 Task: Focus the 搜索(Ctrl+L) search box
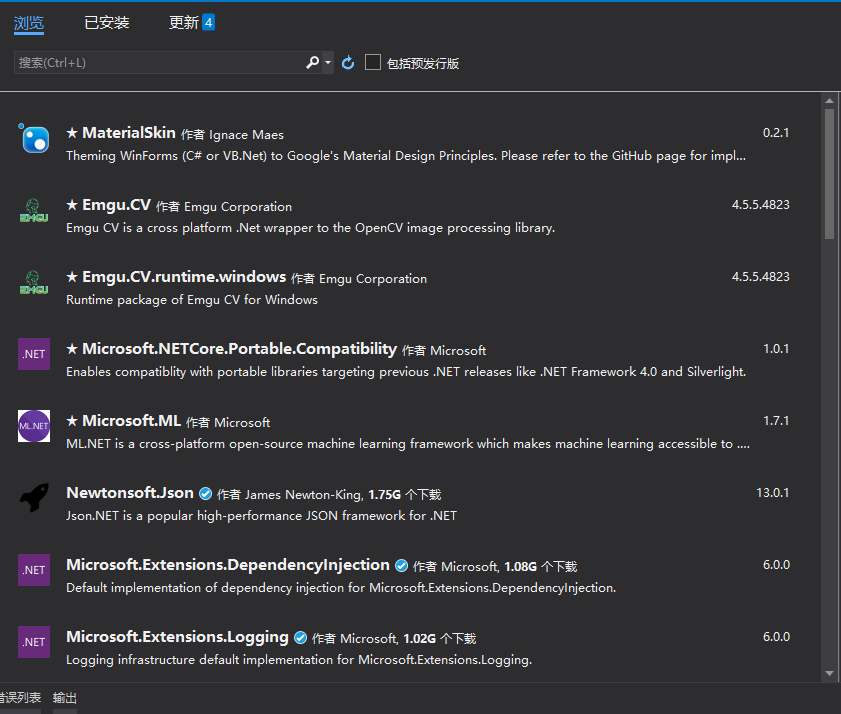(159, 63)
